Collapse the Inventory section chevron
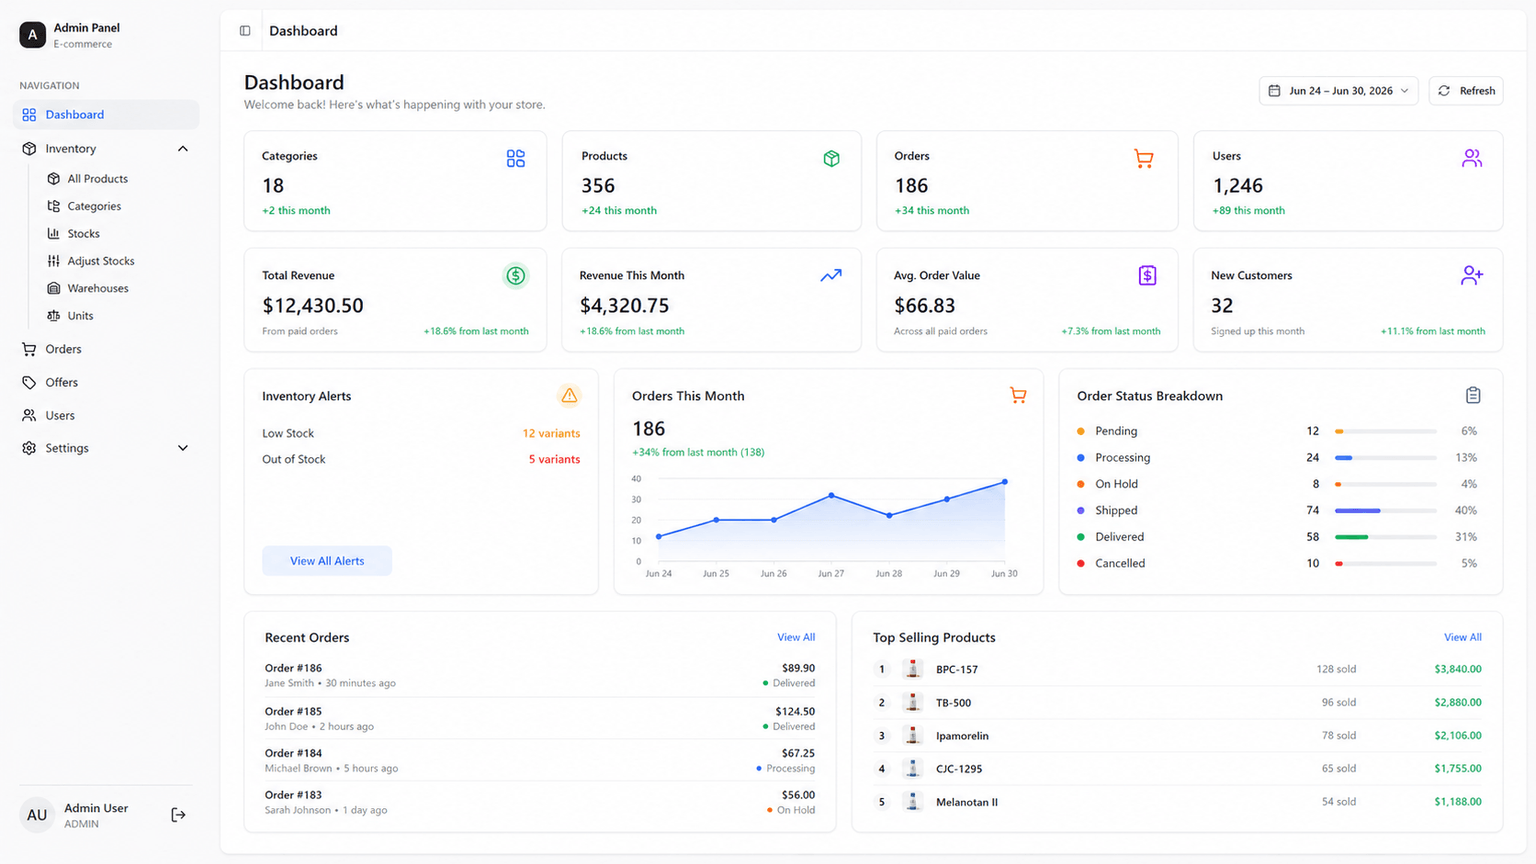The width and height of the screenshot is (1536, 864). [183, 149]
